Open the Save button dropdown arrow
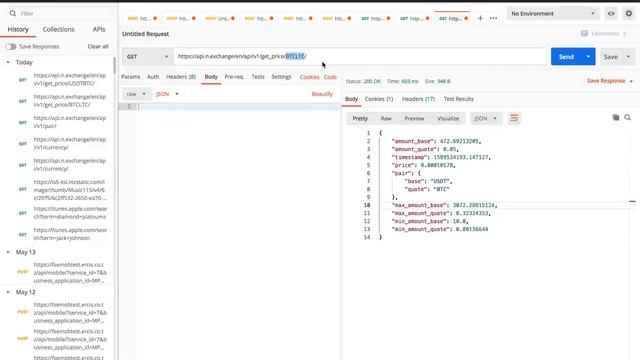This screenshot has height=360, width=640. (x=628, y=56)
